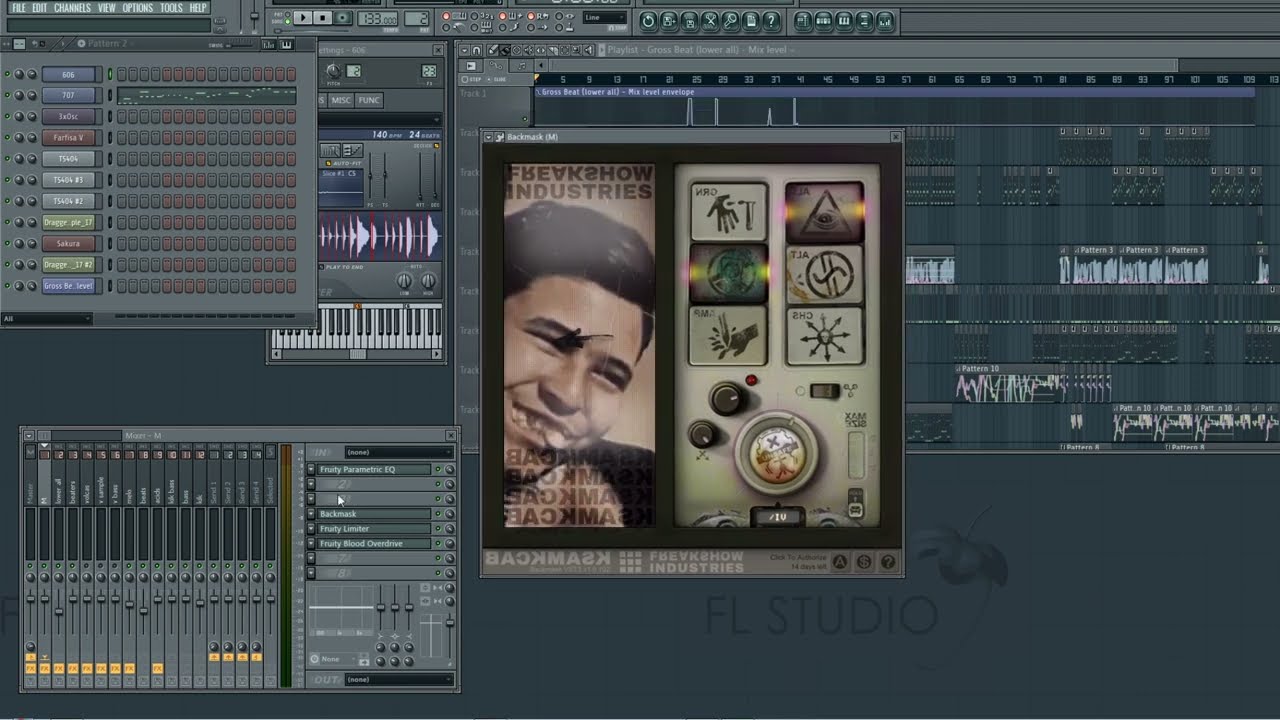1280x720 pixels.
Task: Switch to the FUNC tab in channel settings
Action: click(x=369, y=100)
